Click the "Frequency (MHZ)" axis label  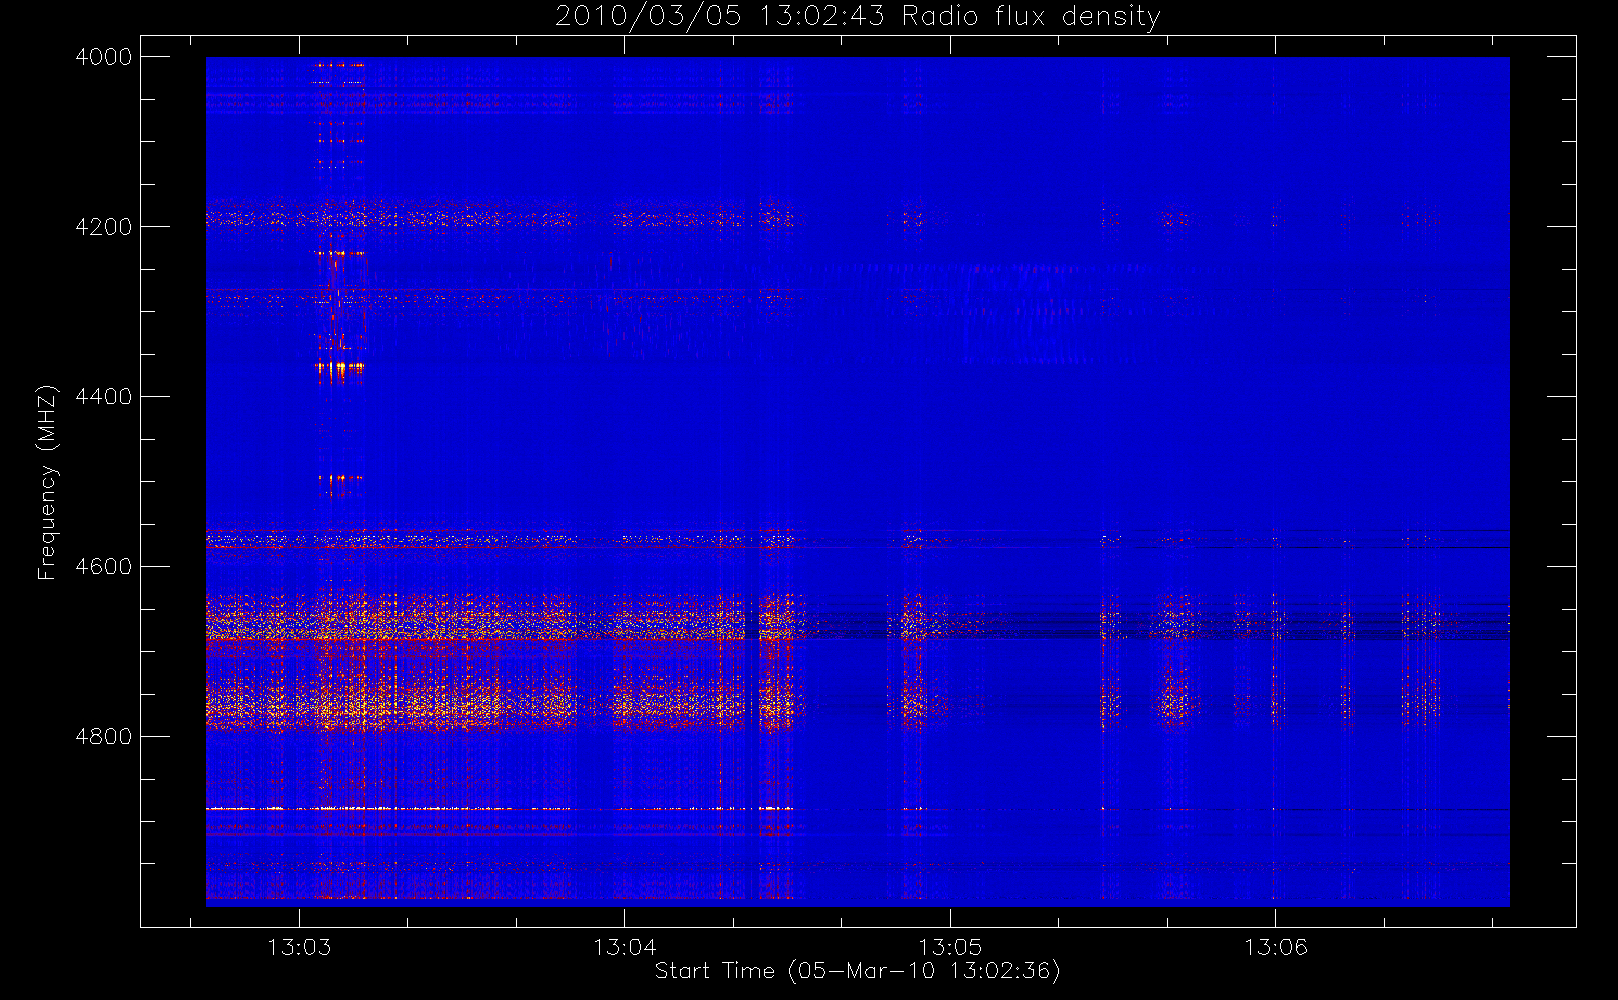point(47,482)
